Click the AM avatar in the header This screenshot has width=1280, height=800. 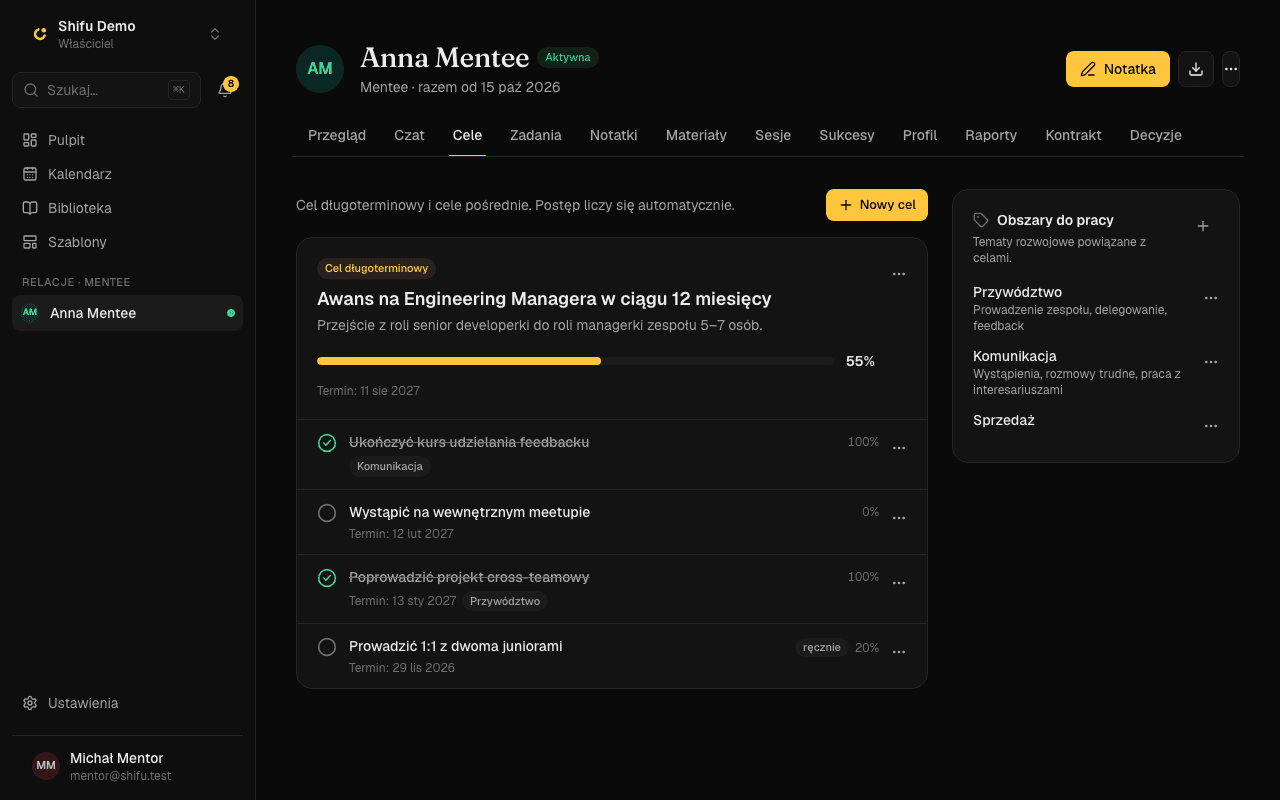coord(320,69)
